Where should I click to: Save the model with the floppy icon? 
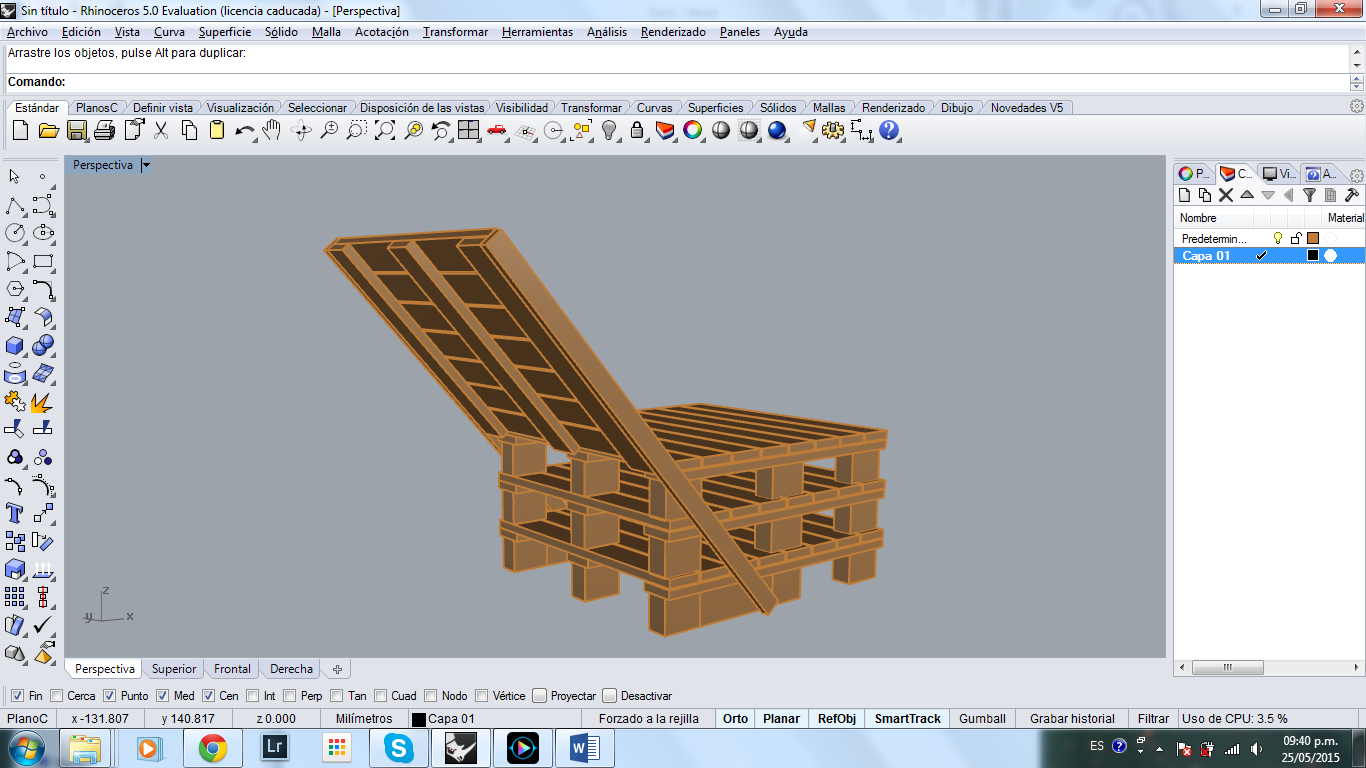tap(76, 130)
